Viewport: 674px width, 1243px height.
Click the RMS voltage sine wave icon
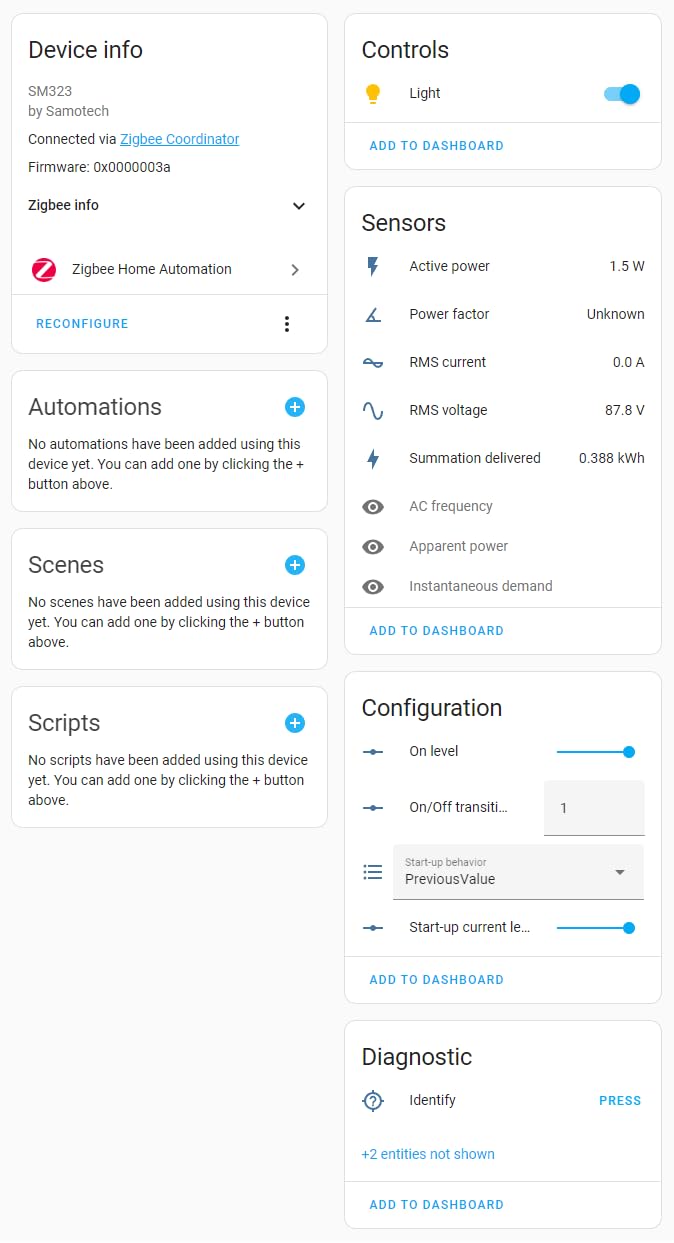(373, 411)
